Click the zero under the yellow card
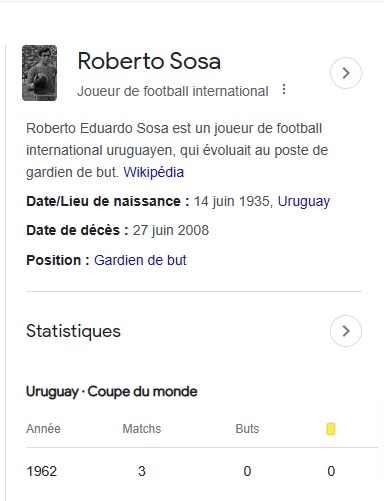Screen dimensions: 384x501 (331, 471)
